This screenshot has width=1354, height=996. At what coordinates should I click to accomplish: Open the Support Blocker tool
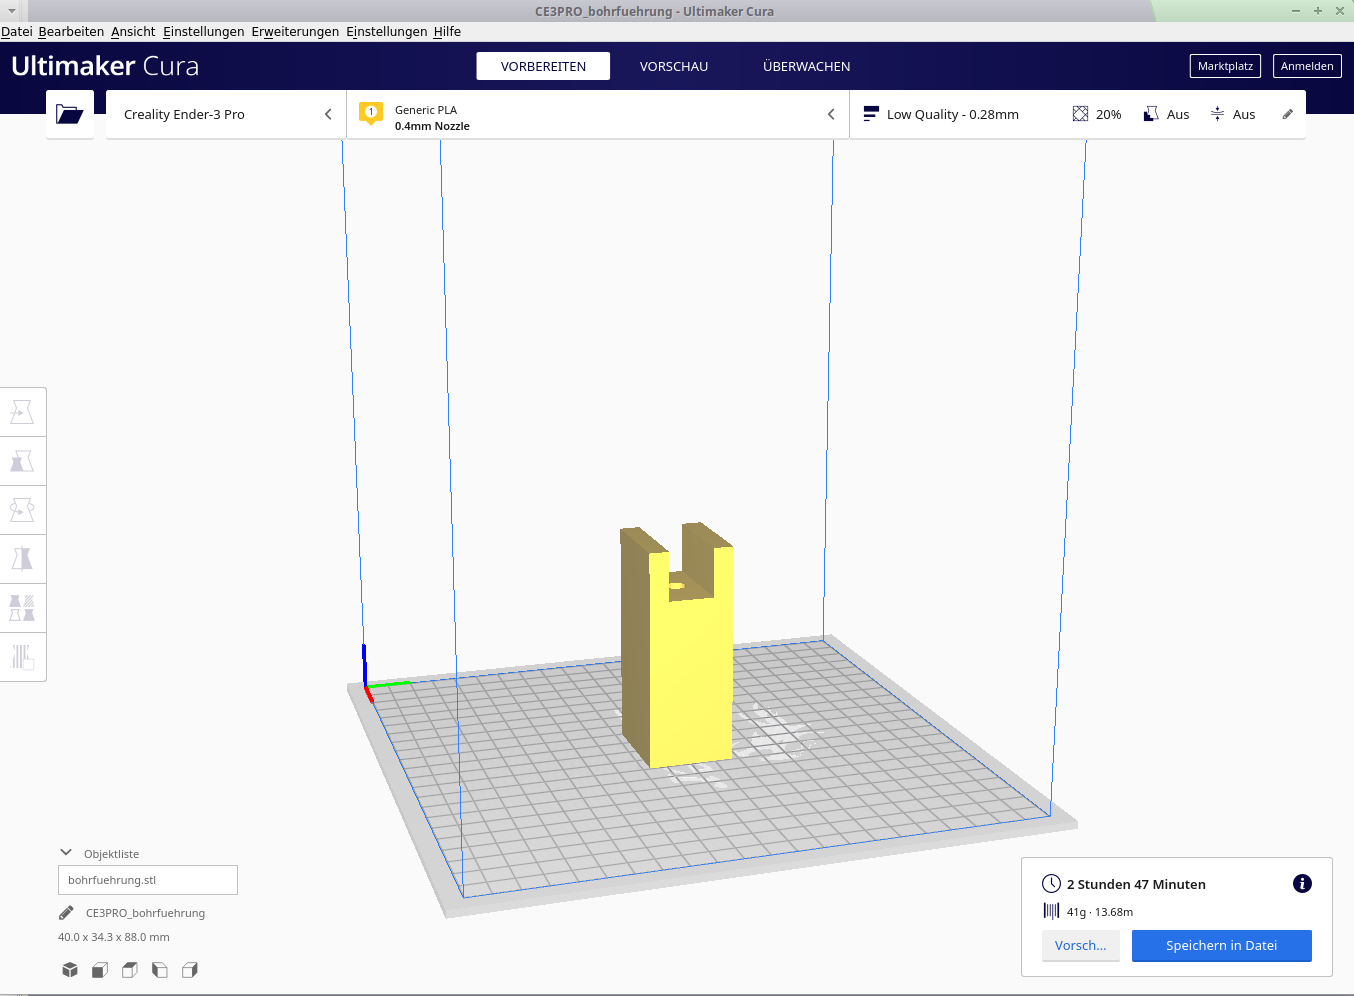[22, 657]
